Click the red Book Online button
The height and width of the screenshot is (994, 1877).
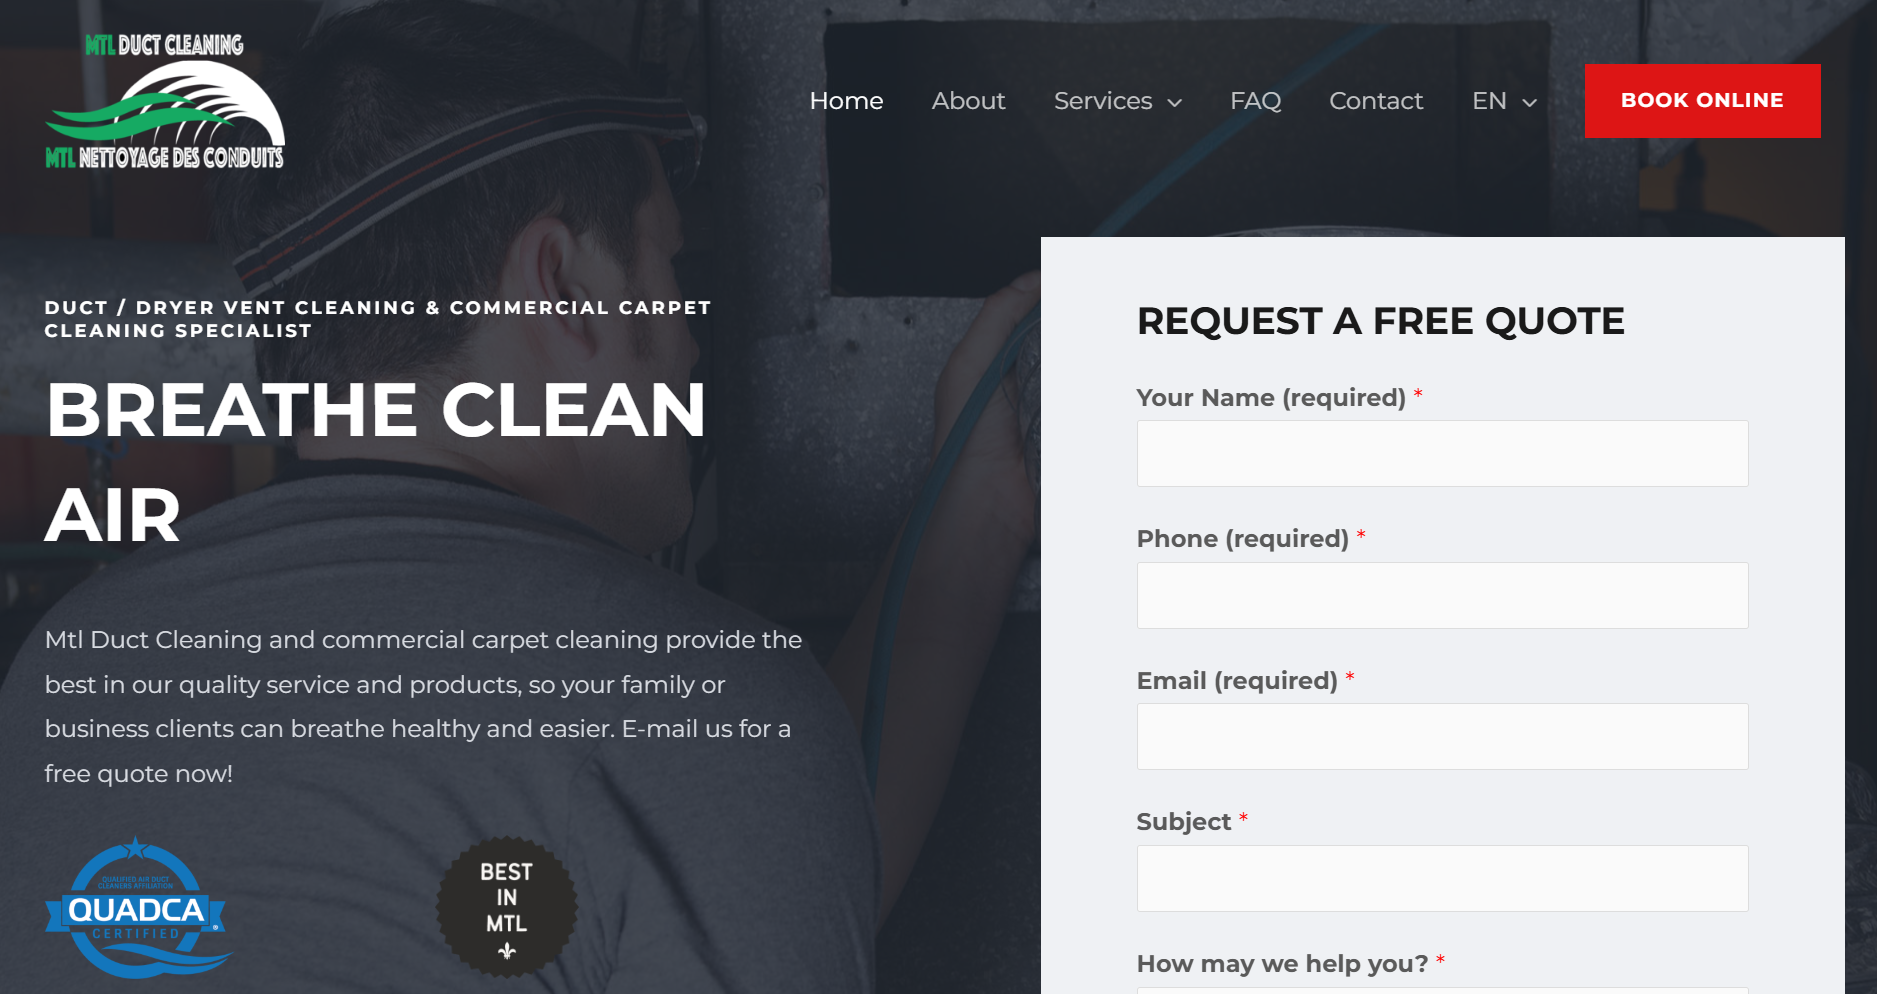[1702, 101]
